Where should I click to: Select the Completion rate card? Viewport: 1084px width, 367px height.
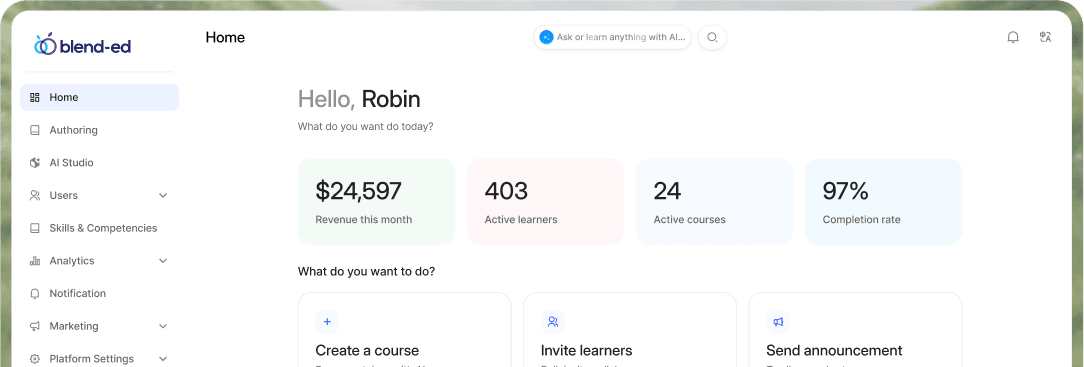coord(884,201)
